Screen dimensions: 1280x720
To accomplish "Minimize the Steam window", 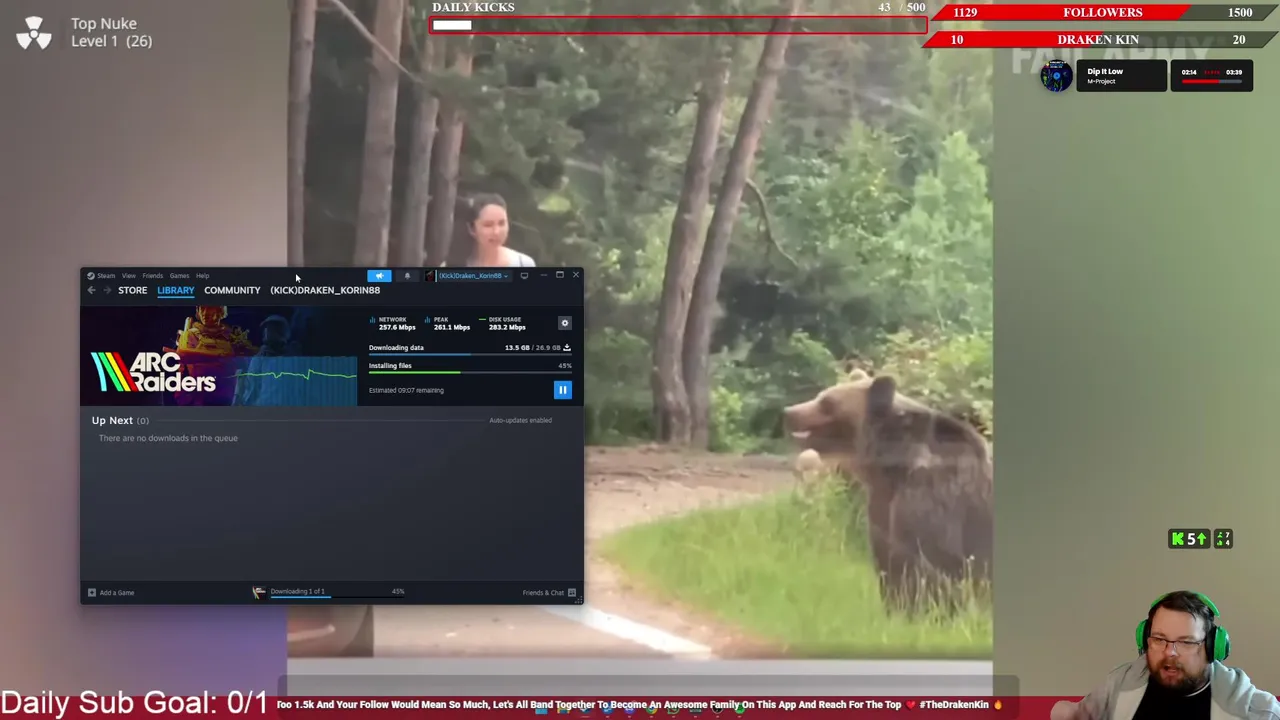I will [x=543, y=275].
